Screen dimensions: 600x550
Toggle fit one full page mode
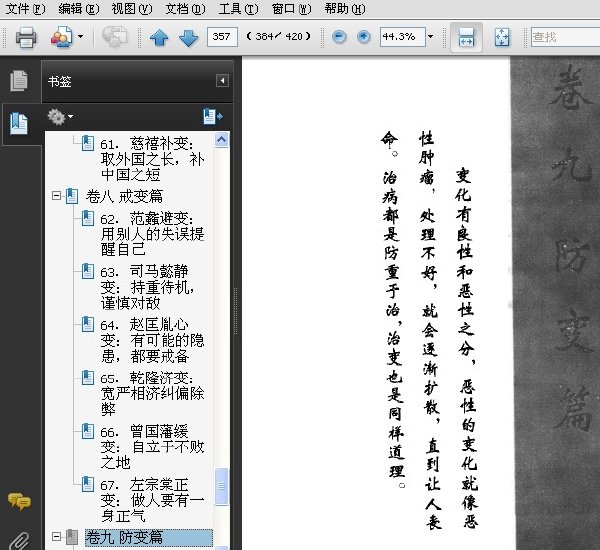(502, 37)
